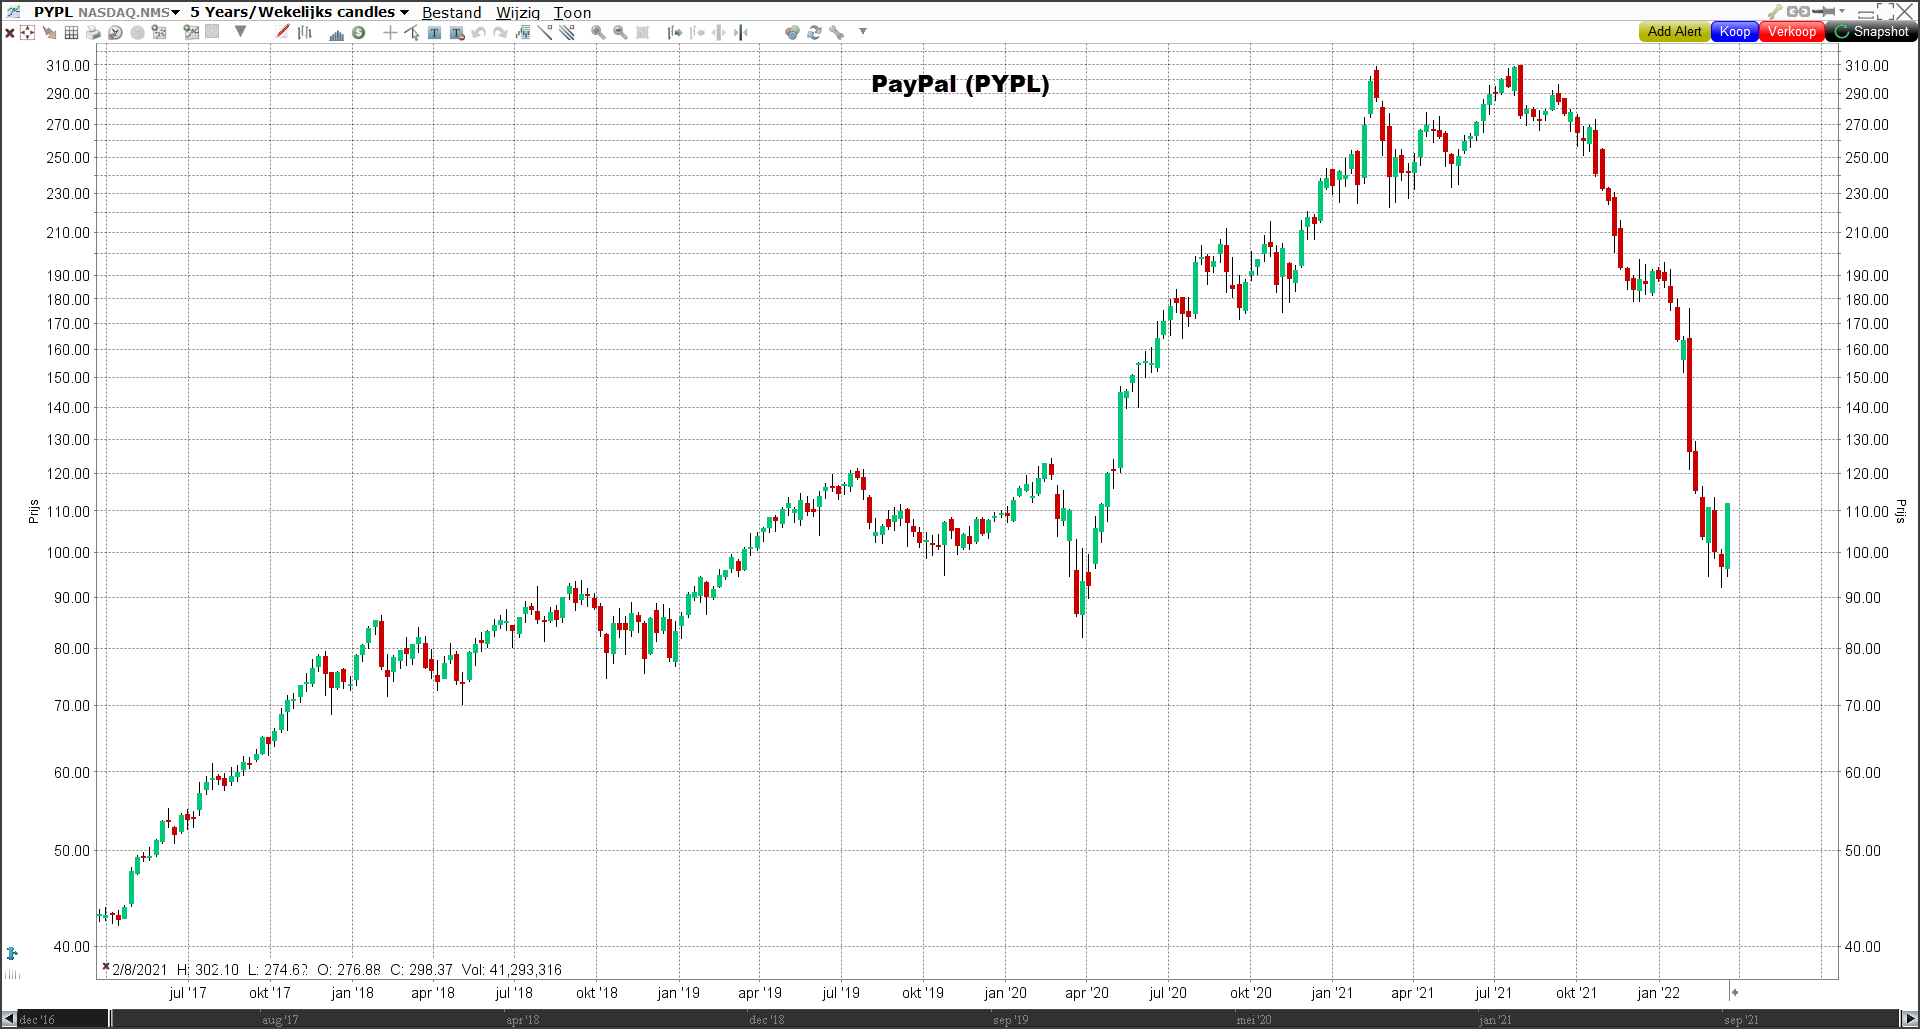Zoom out with the magnifier minus icon
The height and width of the screenshot is (1029, 1920).
[620, 32]
